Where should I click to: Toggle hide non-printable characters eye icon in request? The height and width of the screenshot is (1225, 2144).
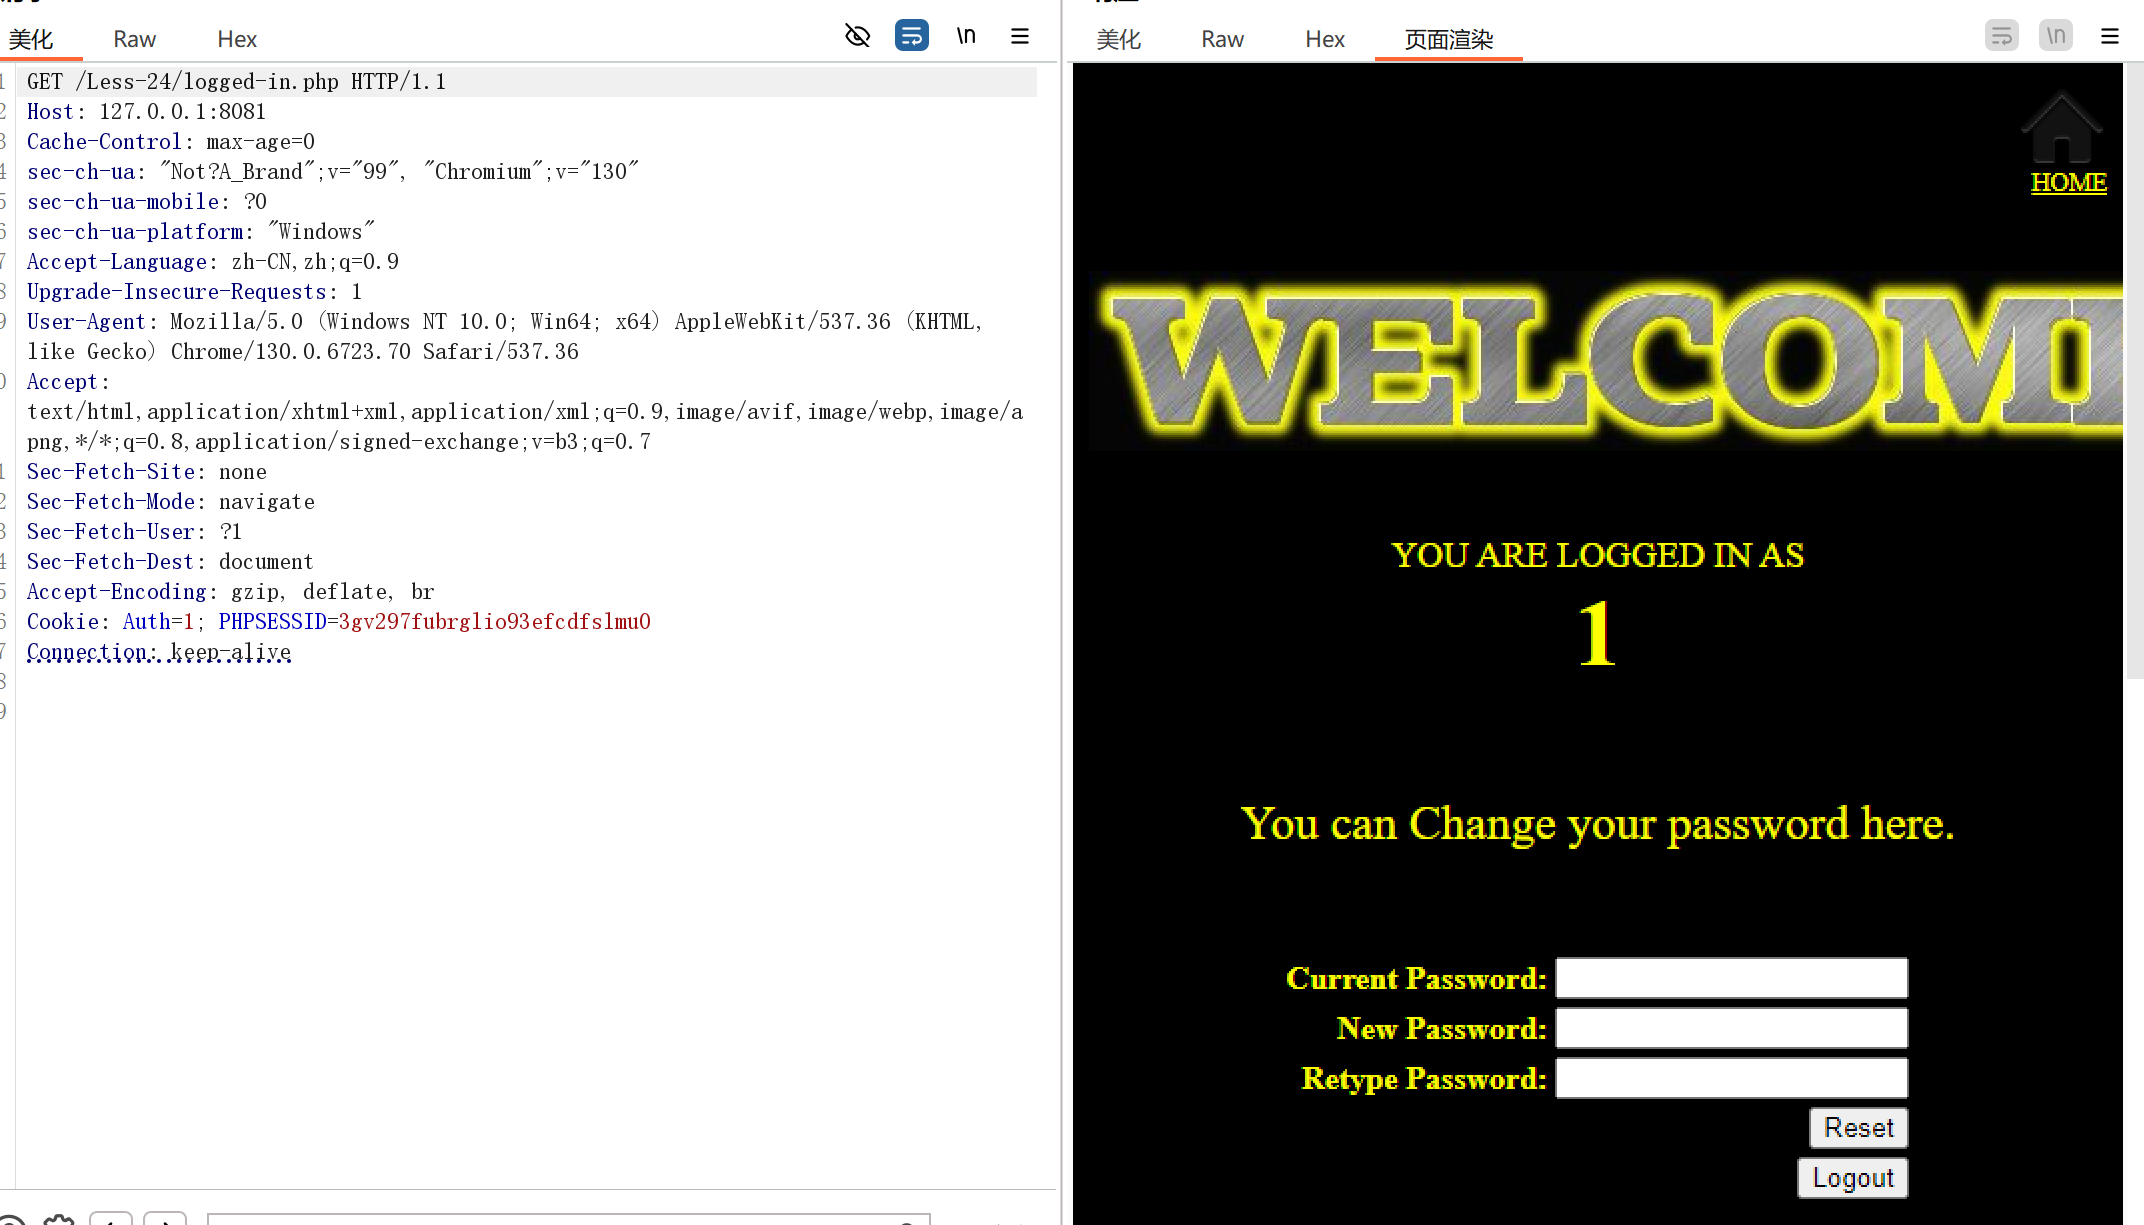coord(857,36)
